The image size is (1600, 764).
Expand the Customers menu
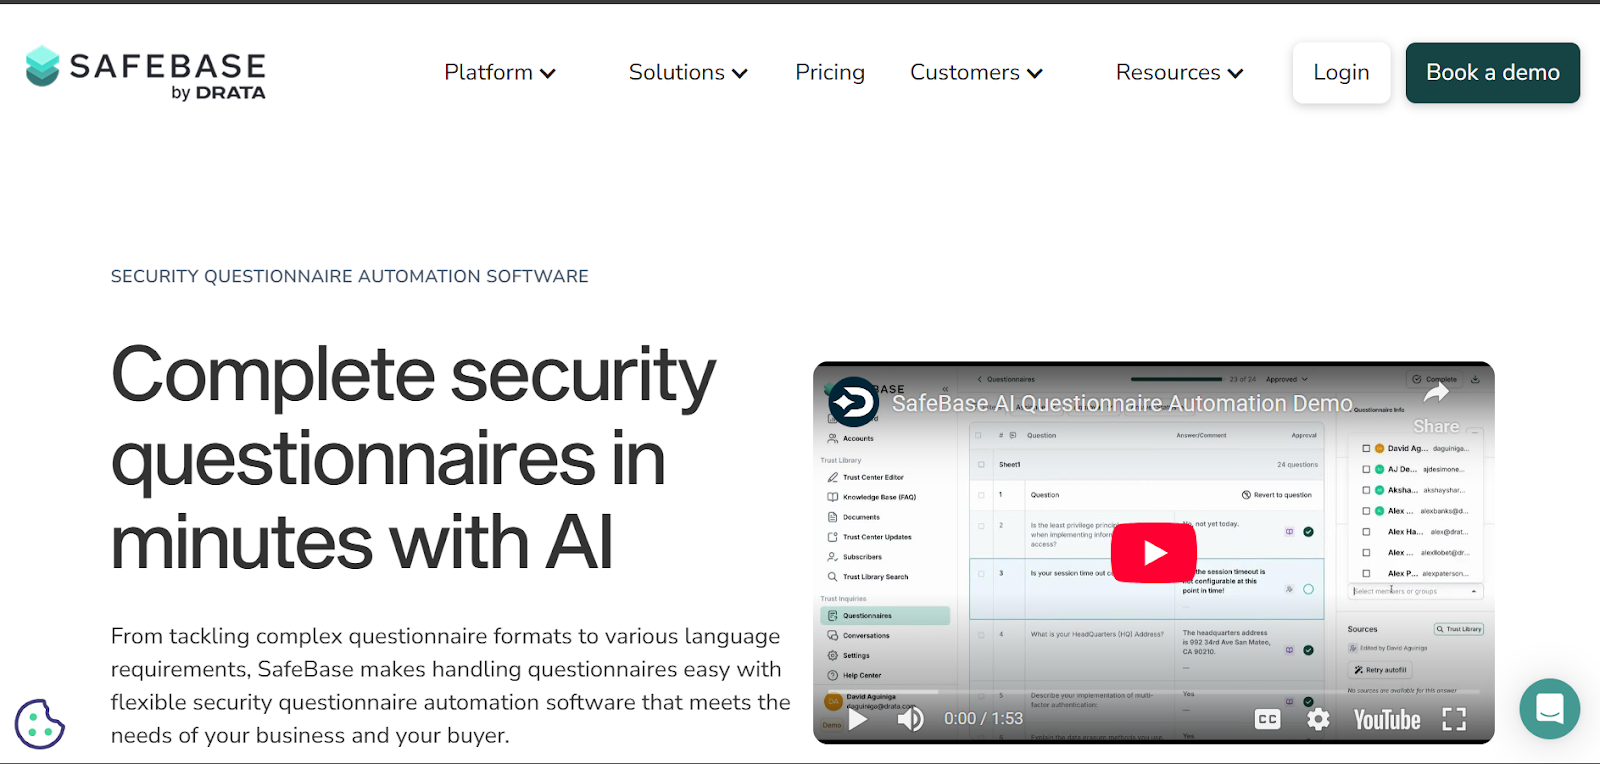tap(976, 72)
